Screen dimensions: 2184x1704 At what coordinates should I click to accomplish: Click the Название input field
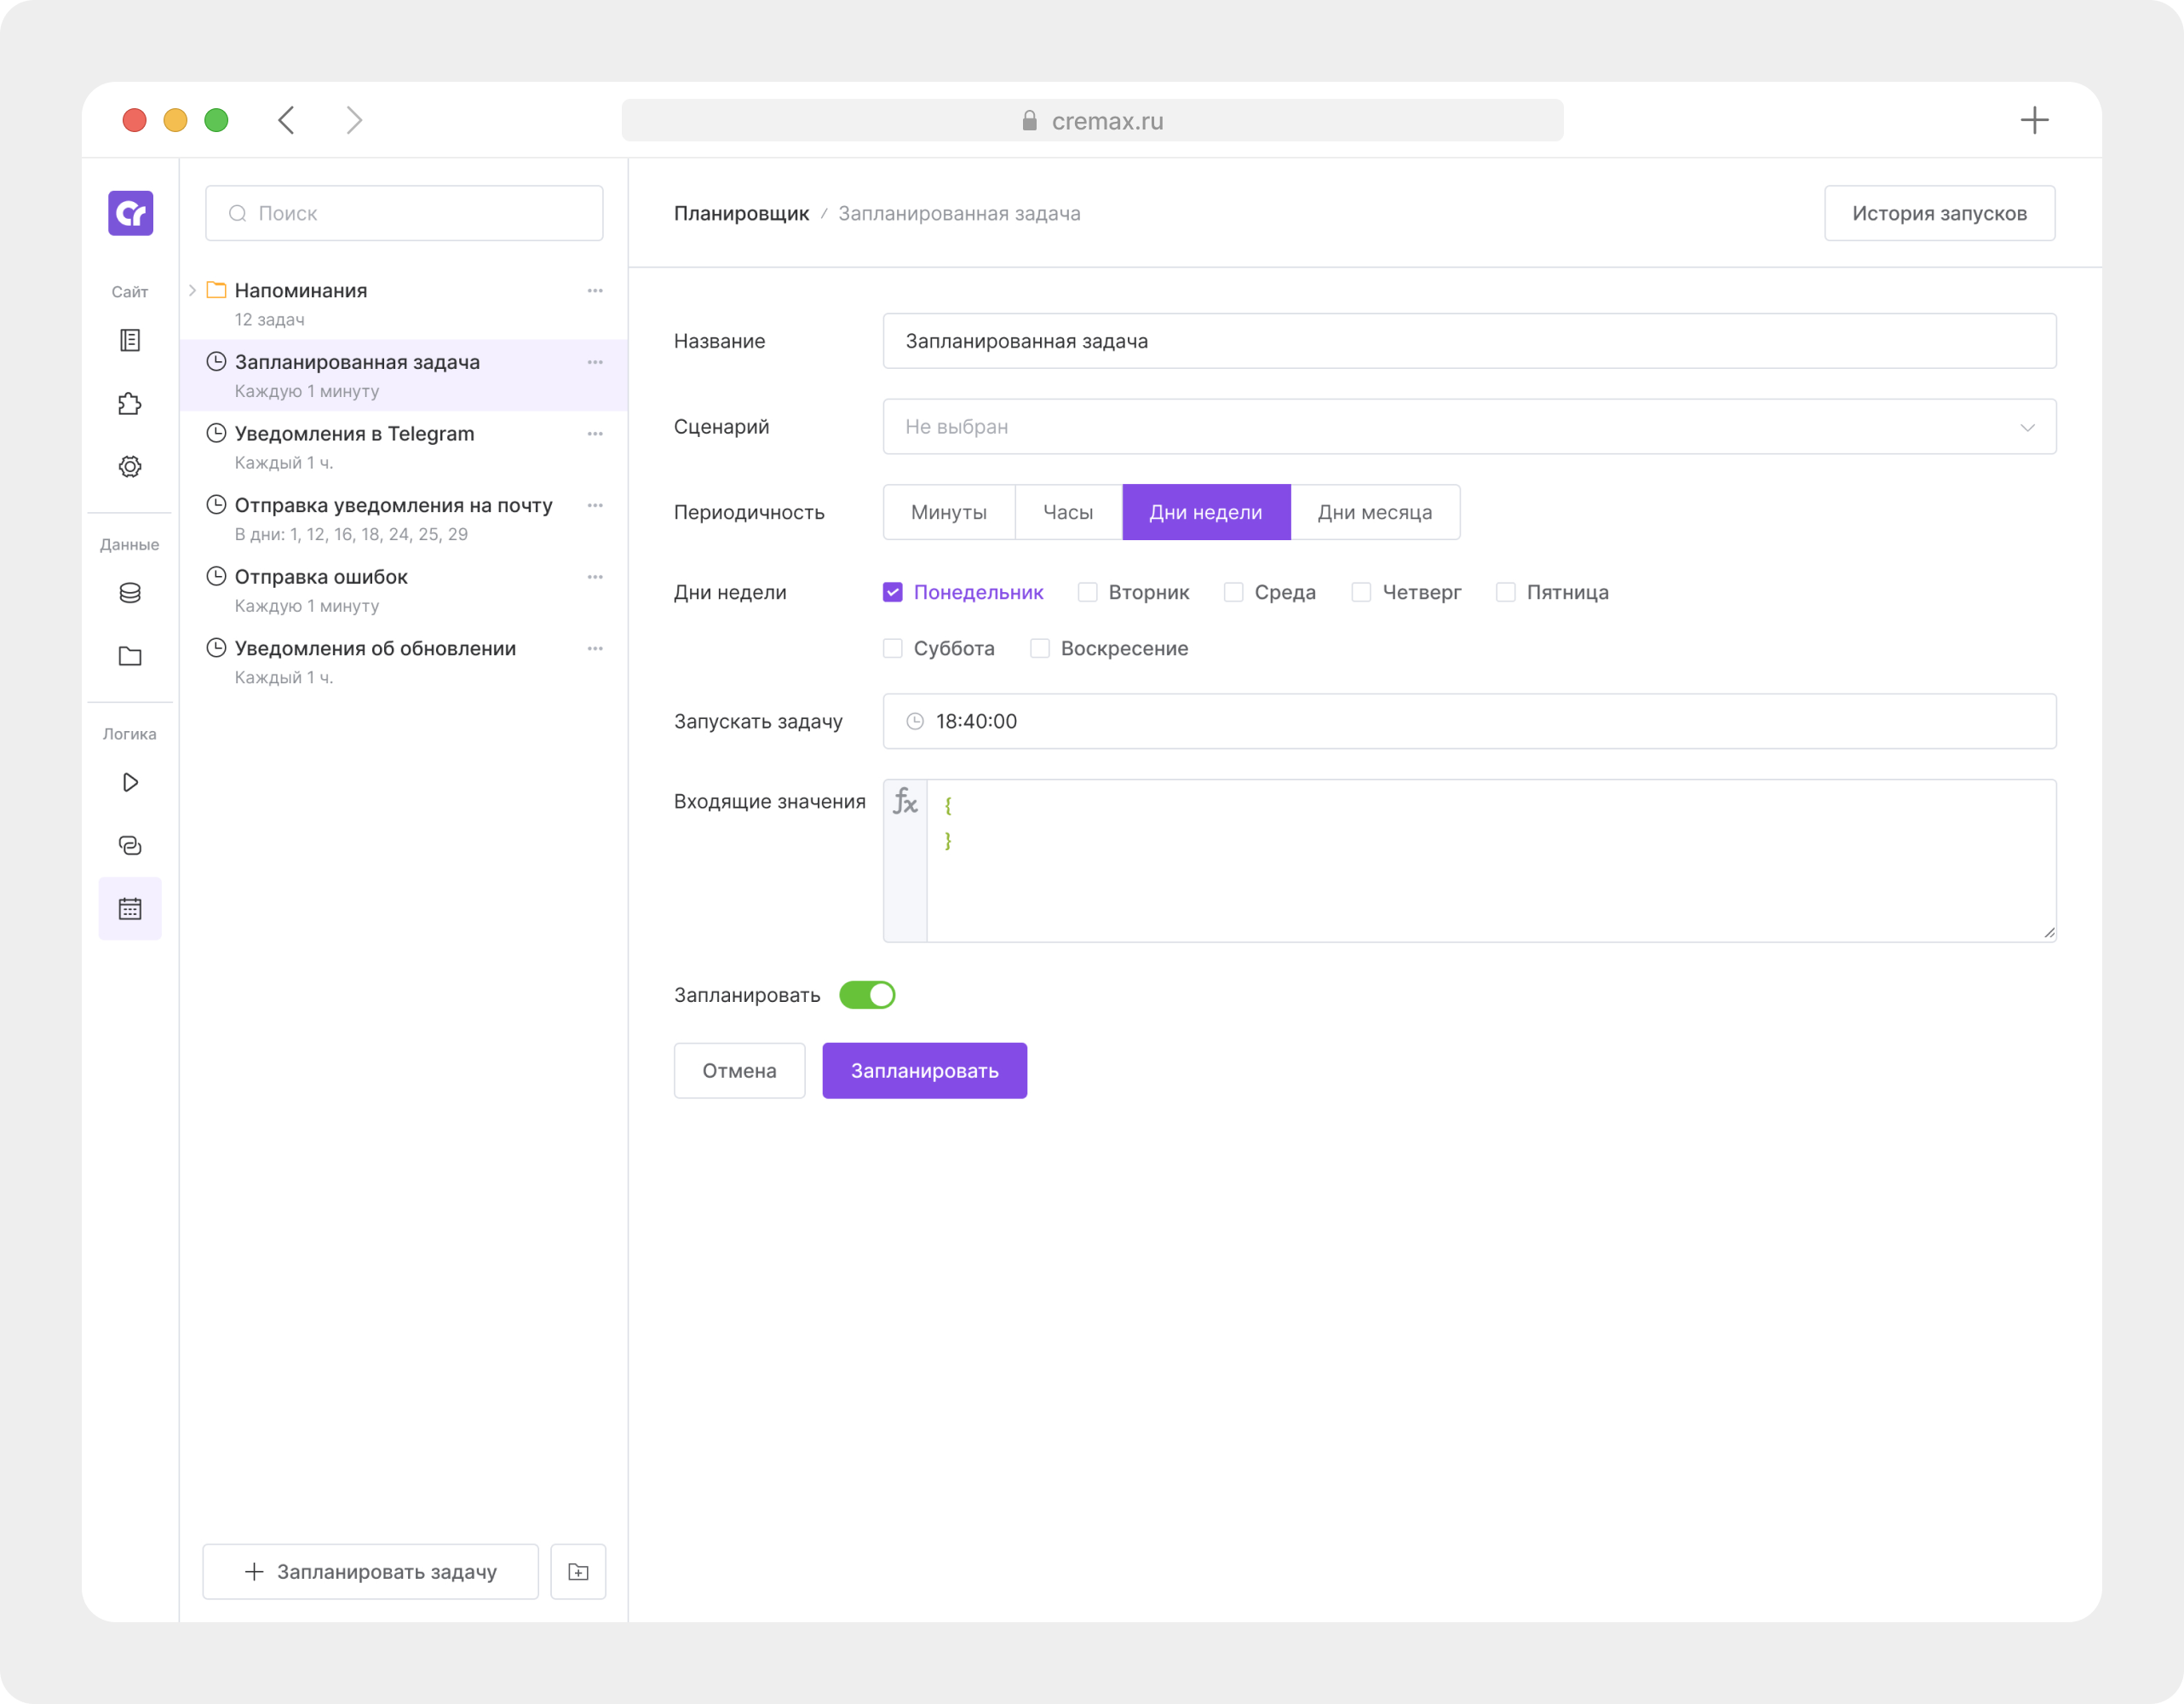point(1469,341)
